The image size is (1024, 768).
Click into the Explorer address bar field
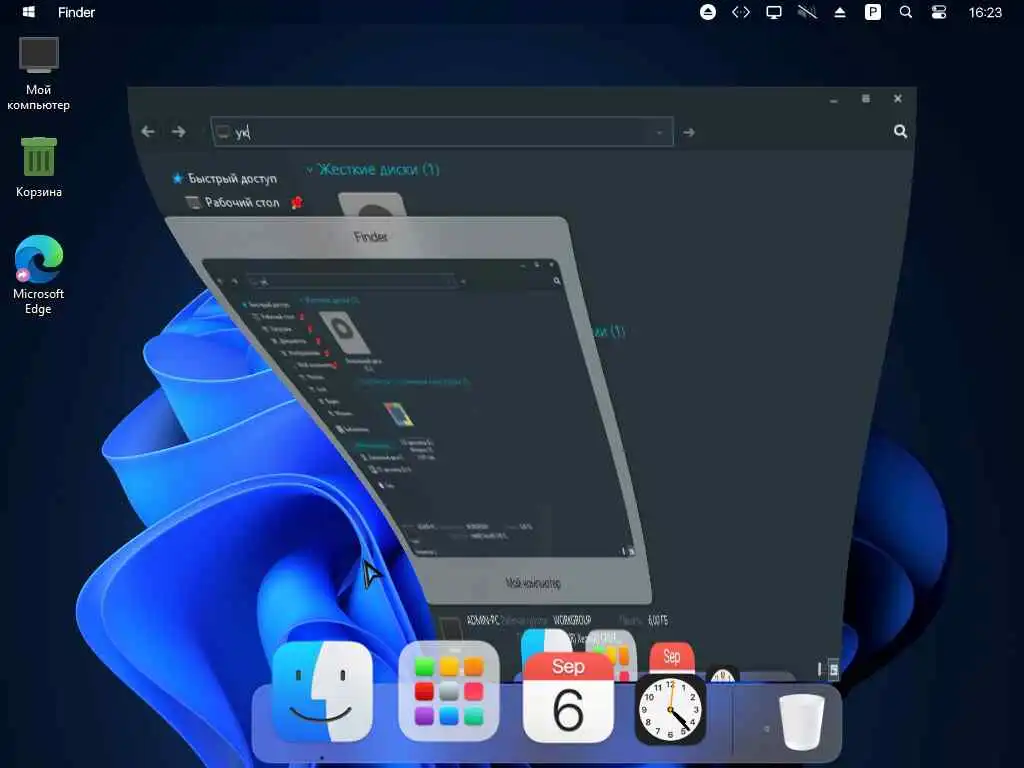click(x=441, y=132)
